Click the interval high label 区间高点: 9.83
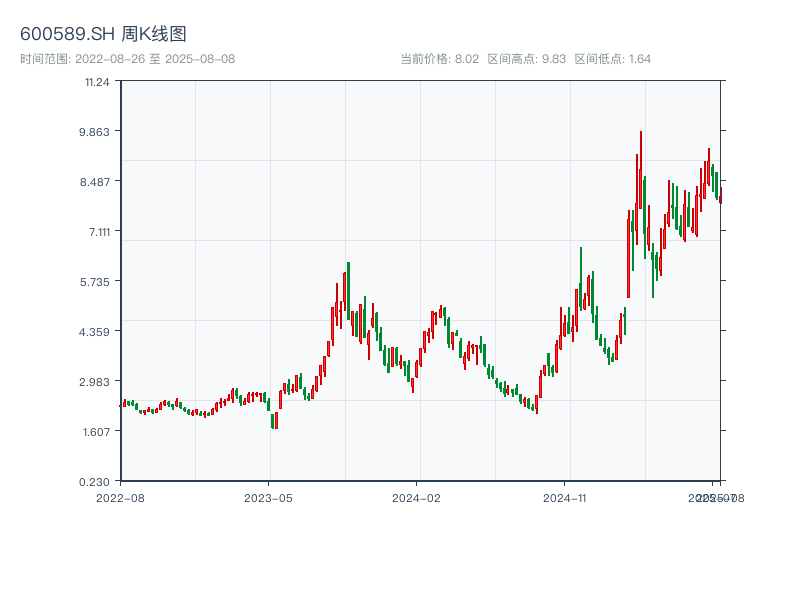 click(x=527, y=59)
